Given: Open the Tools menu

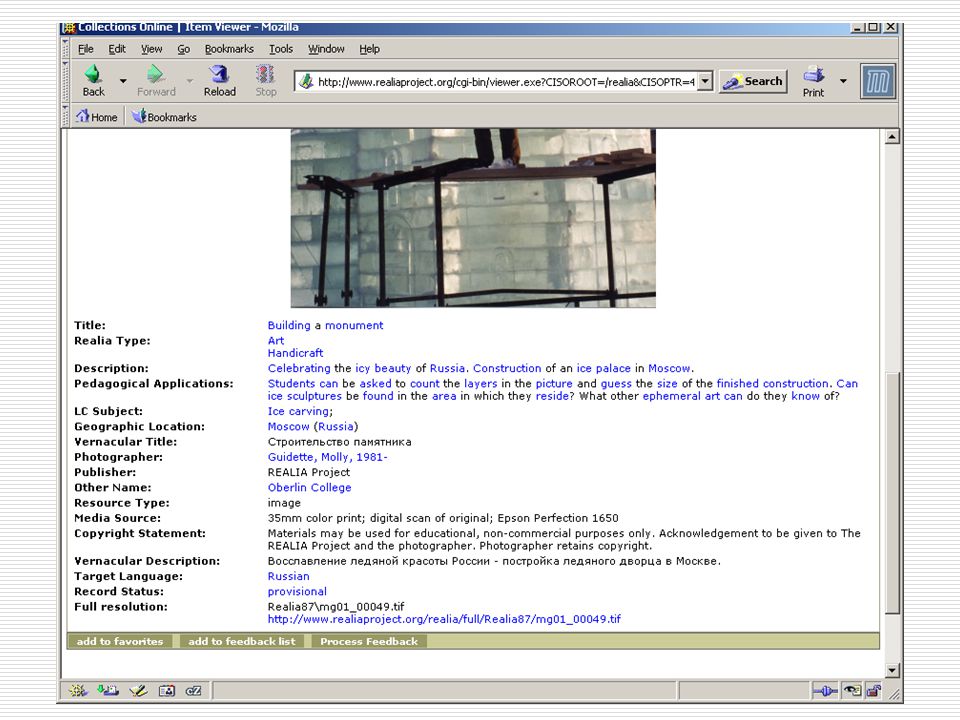Looking at the screenshot, I should point(281,49).
